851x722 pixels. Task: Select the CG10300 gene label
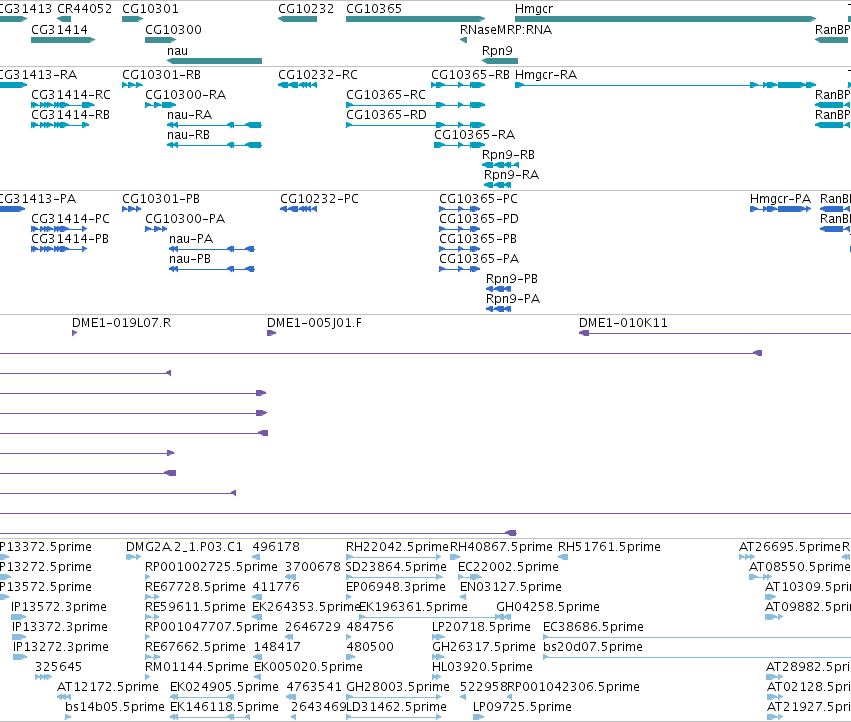173,30
